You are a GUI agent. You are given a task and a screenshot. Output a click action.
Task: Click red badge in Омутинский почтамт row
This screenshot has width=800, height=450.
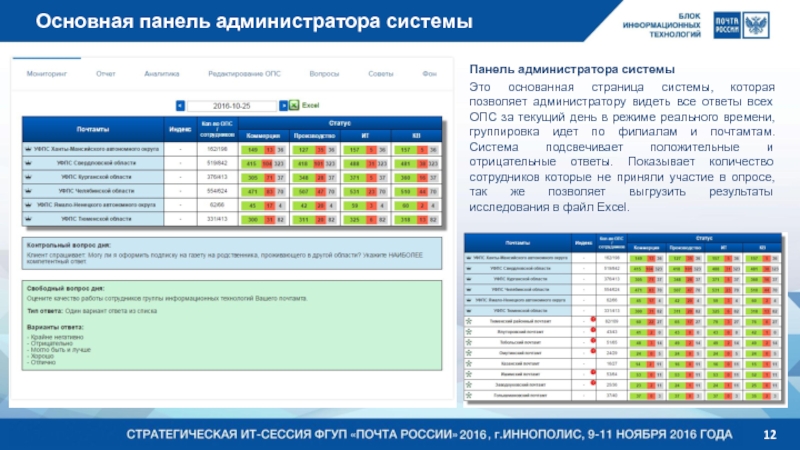coord(593,351)
